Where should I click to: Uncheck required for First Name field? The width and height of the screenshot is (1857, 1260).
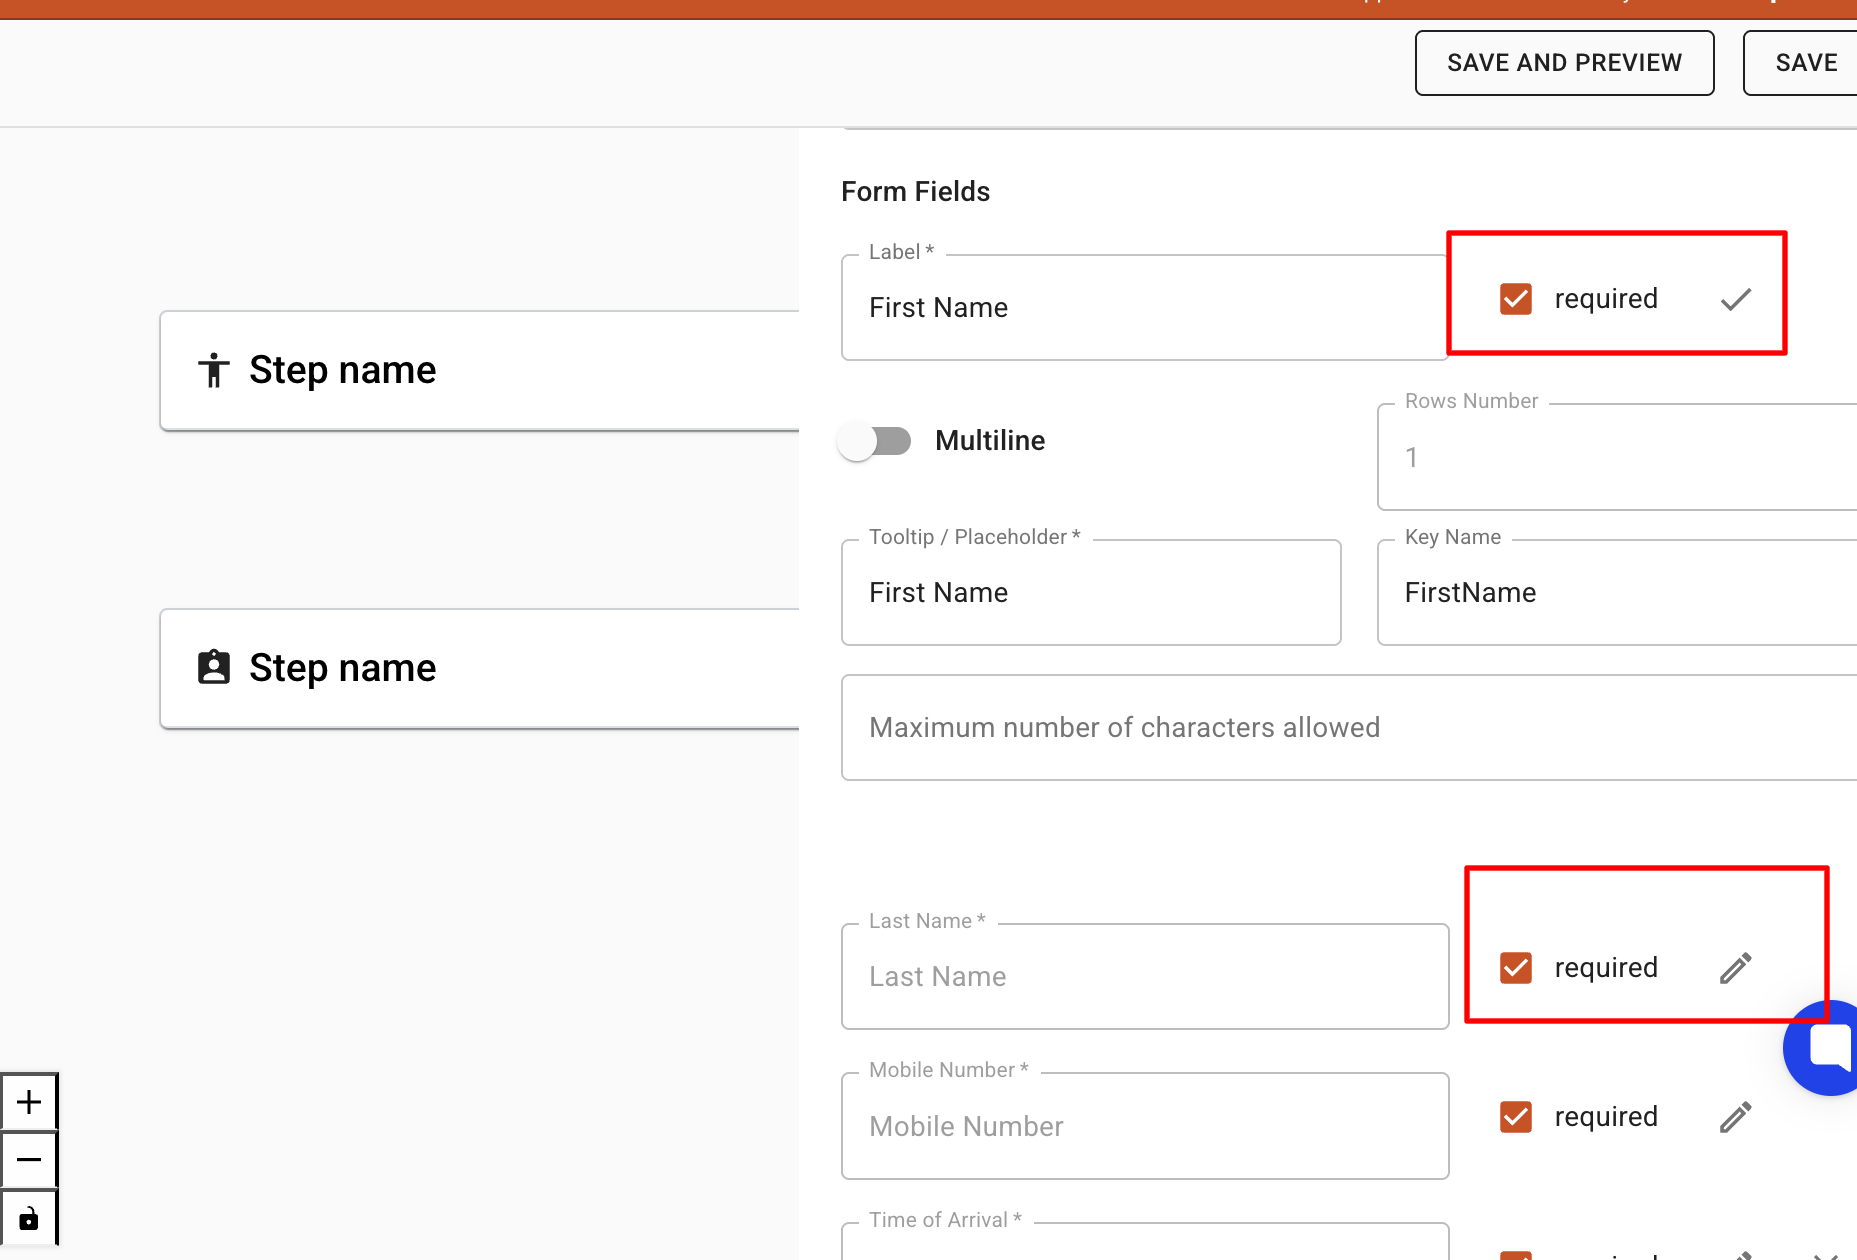[1516, 299]
